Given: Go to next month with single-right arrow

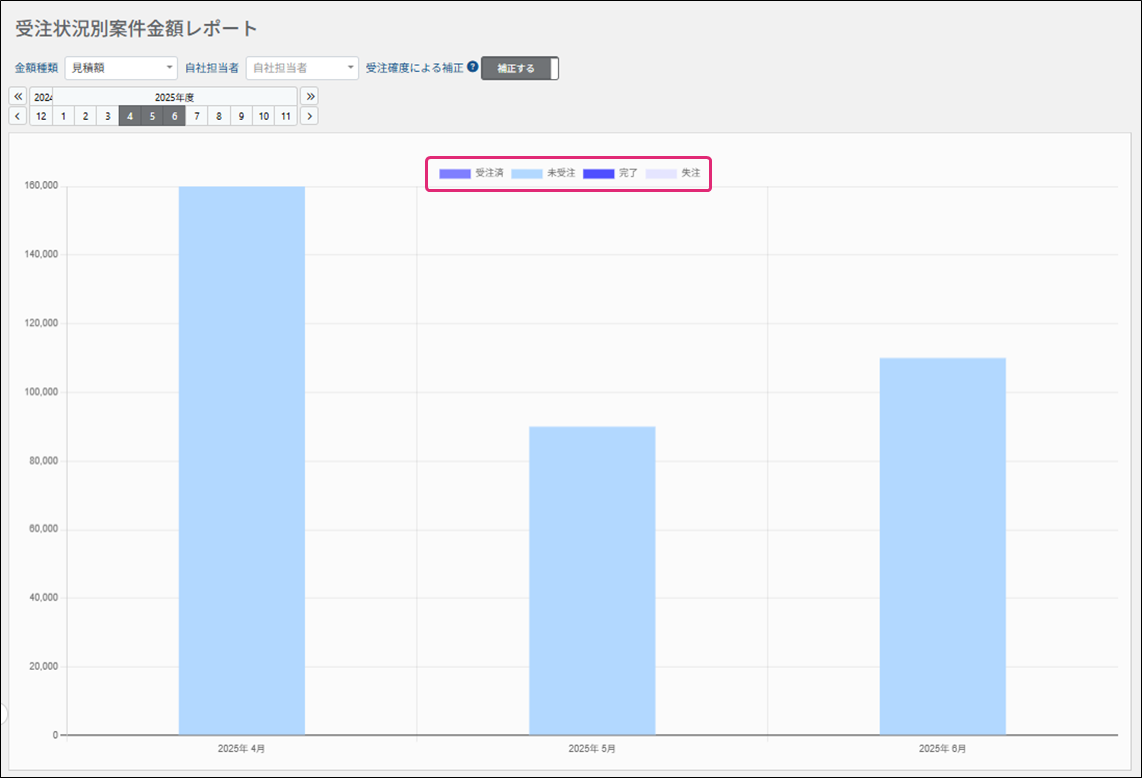Looking at the screenshot, I should [310, 116].
